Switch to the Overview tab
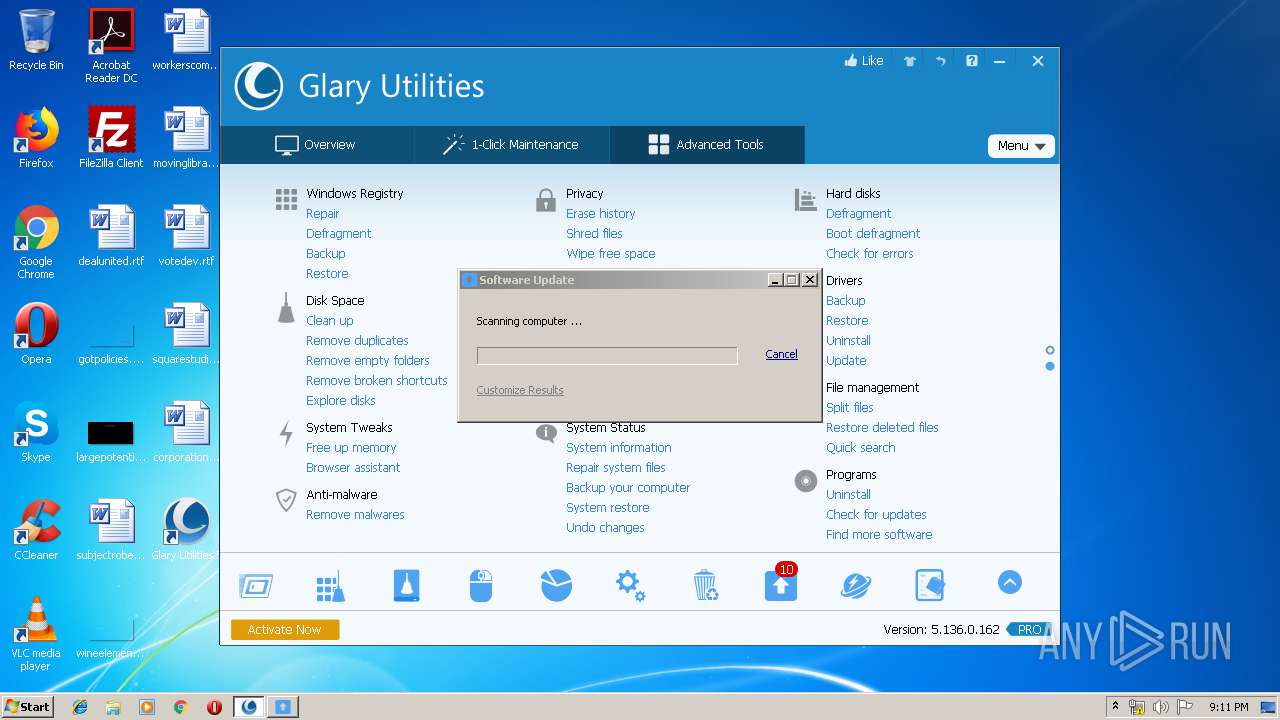This screenshot has width=1280, height=720. [x=315, y=145]
